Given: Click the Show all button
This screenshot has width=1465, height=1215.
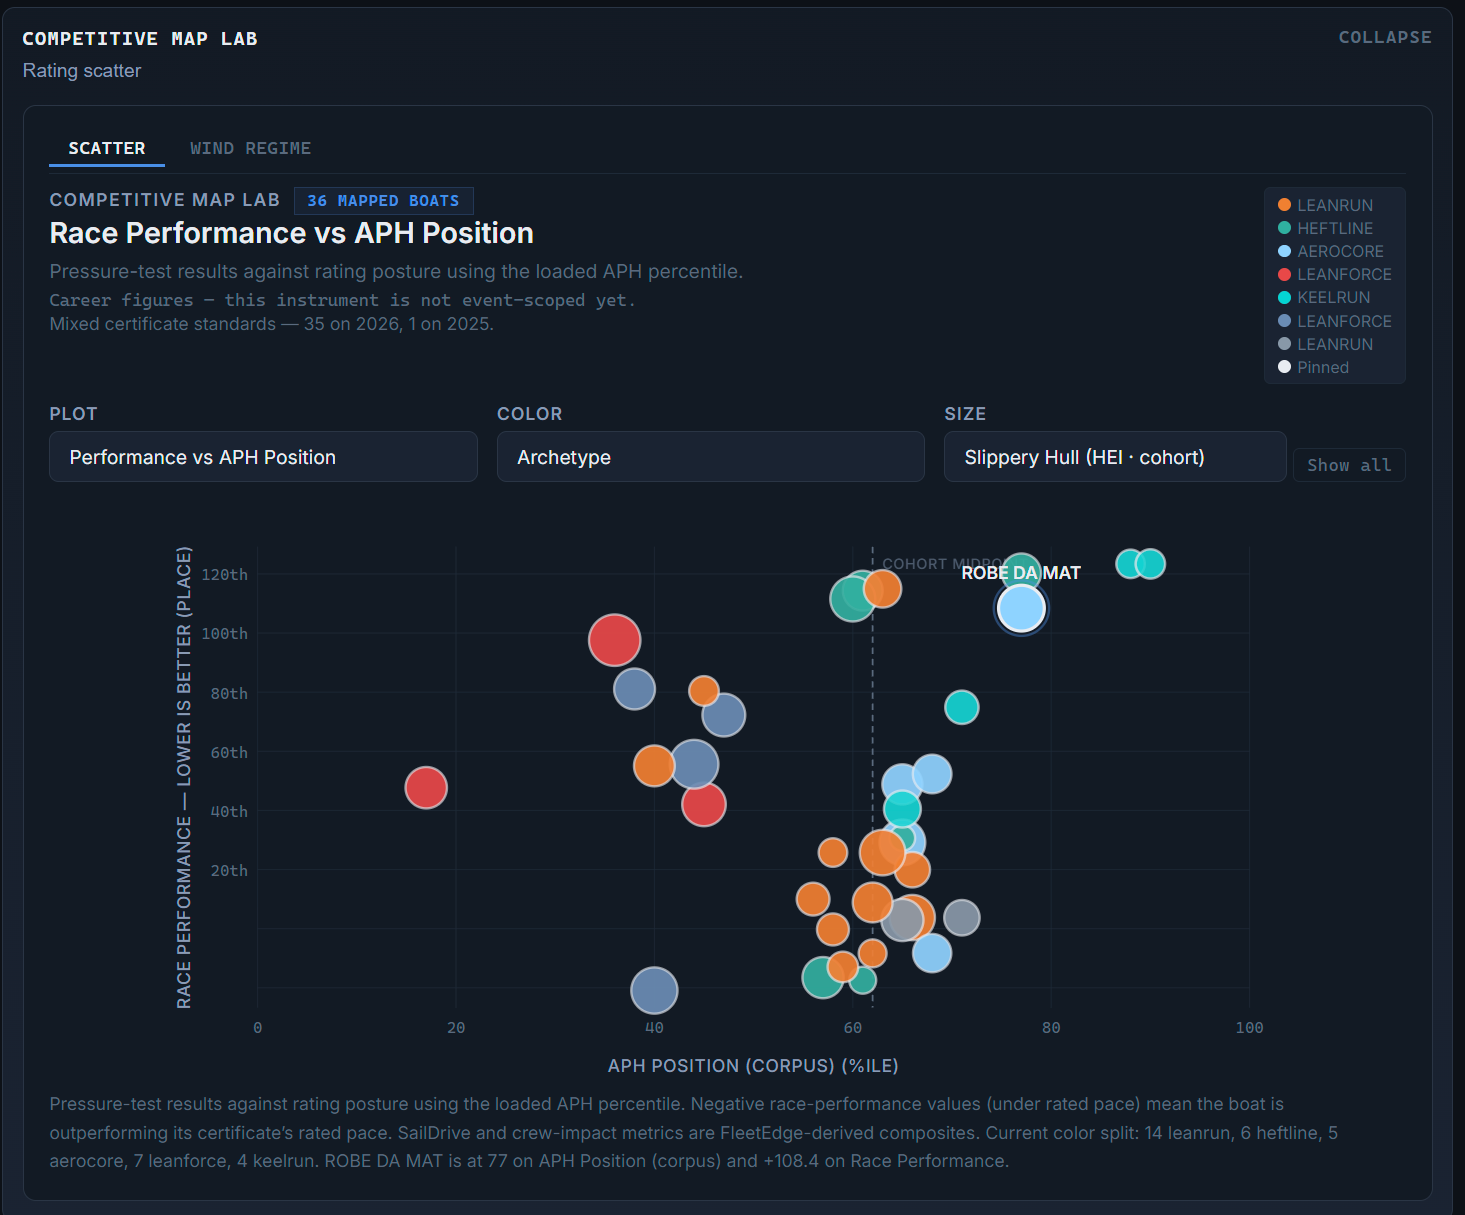Looking at the screenshot, I should click(x=1349, y=465).
